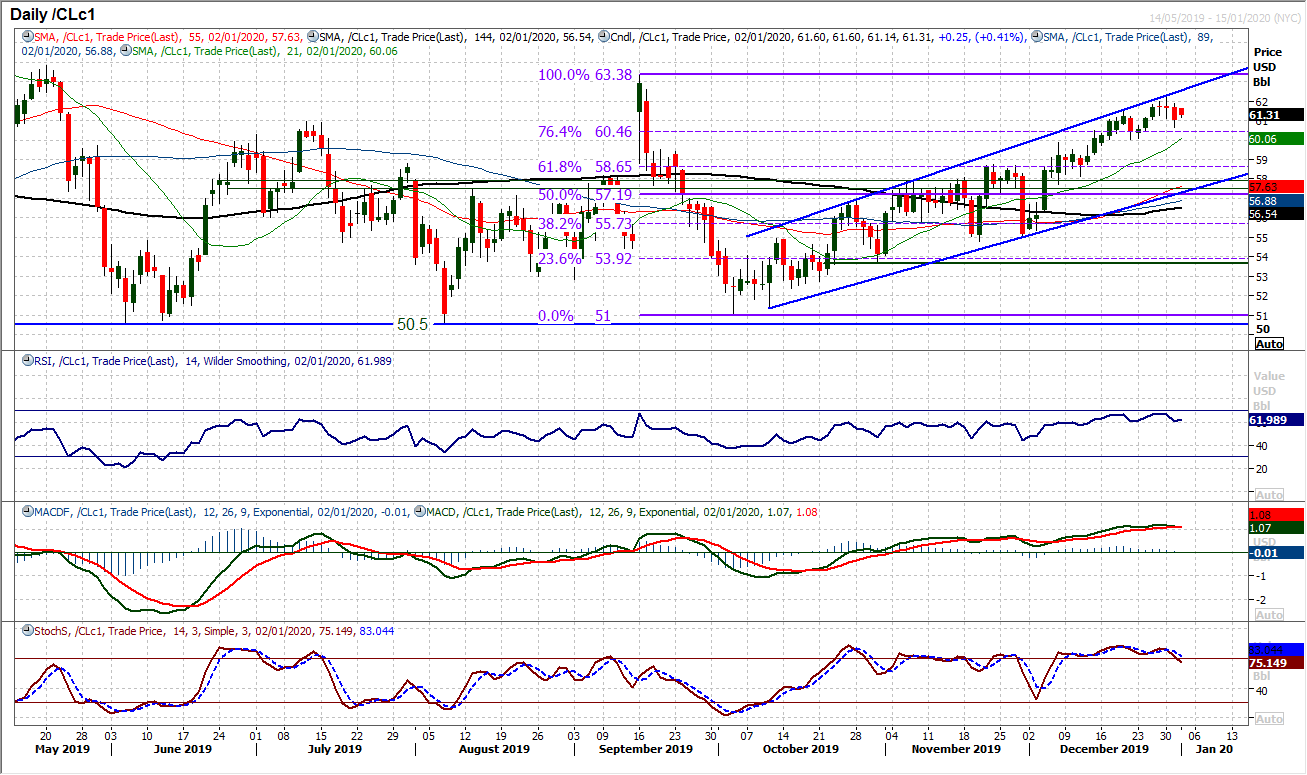1307x775 pixels.
Task: Click 'August 2019' on the time axis
Action: click(494, 748)
